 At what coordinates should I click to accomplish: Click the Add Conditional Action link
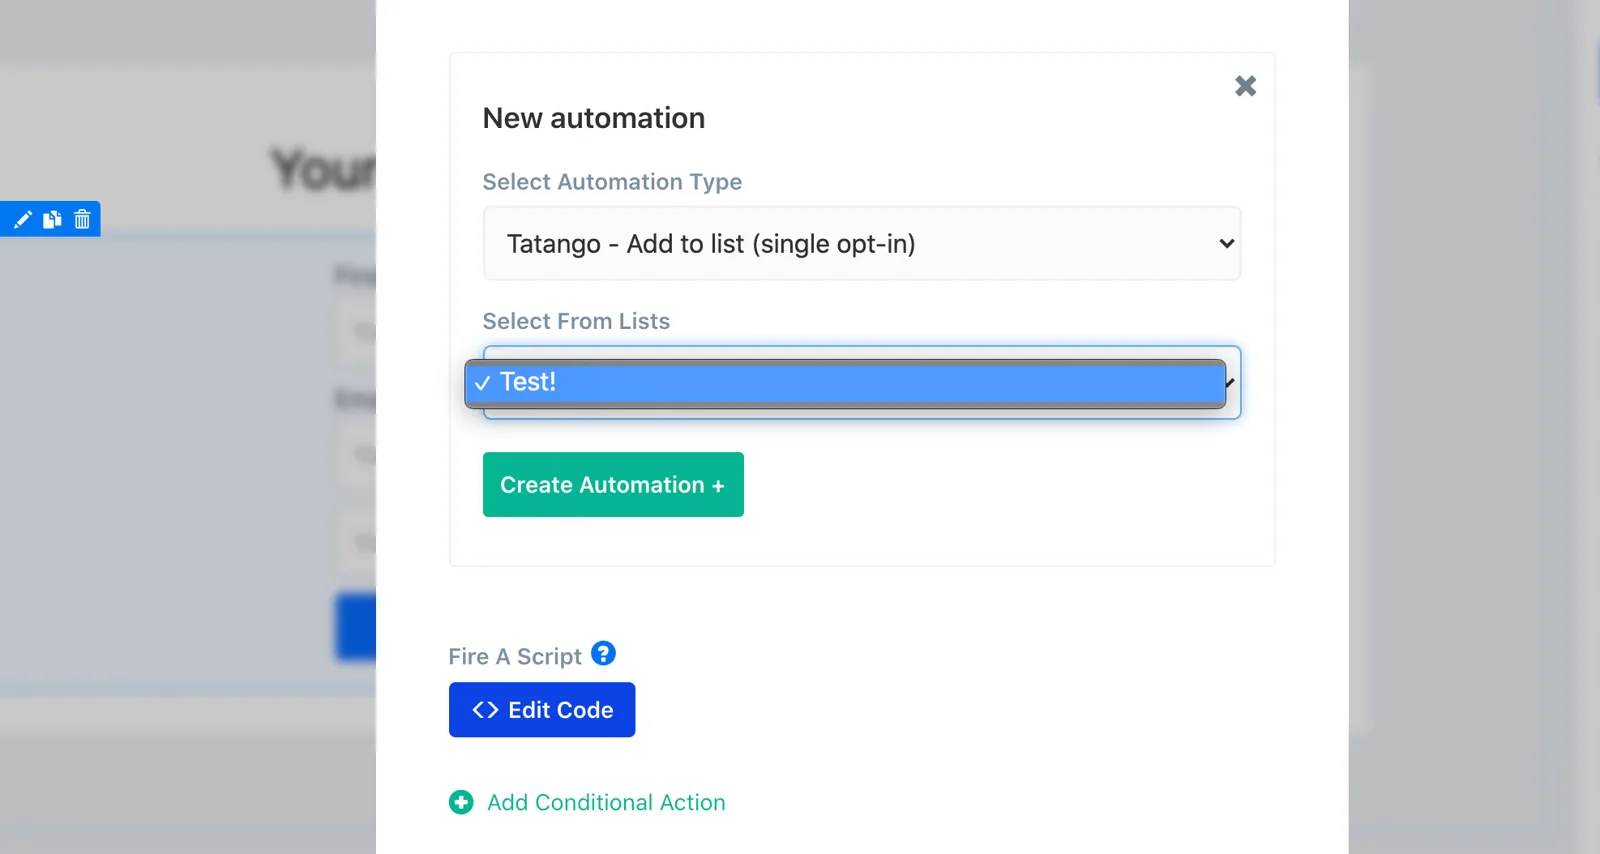(606, 802)
